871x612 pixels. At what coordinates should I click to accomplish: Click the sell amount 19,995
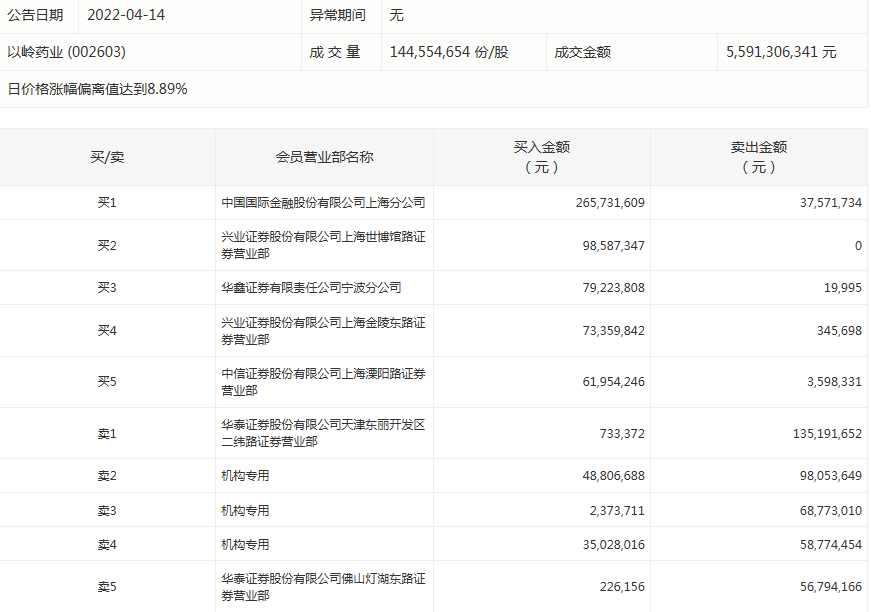pos(843,288)
